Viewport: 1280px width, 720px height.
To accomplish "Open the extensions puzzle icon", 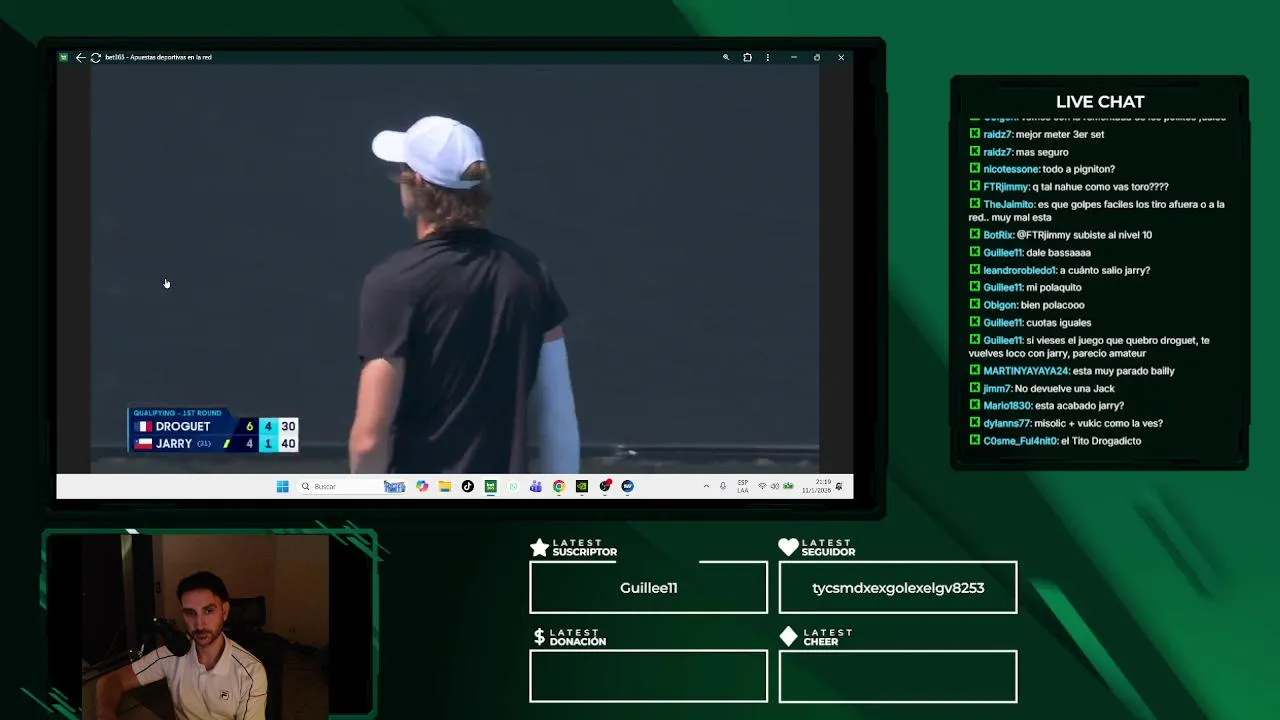I will (747, 57).
